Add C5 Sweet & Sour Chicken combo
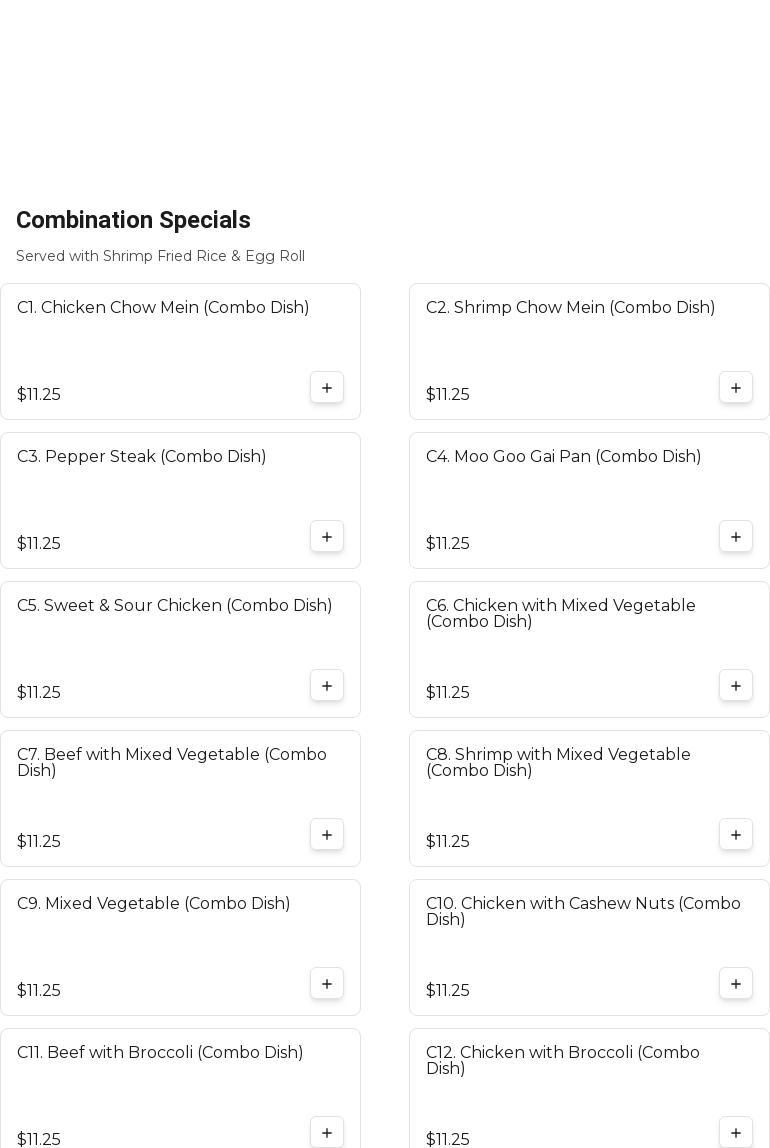The image size is (770, 1148). pyautogui.click(x=327, y=686)
